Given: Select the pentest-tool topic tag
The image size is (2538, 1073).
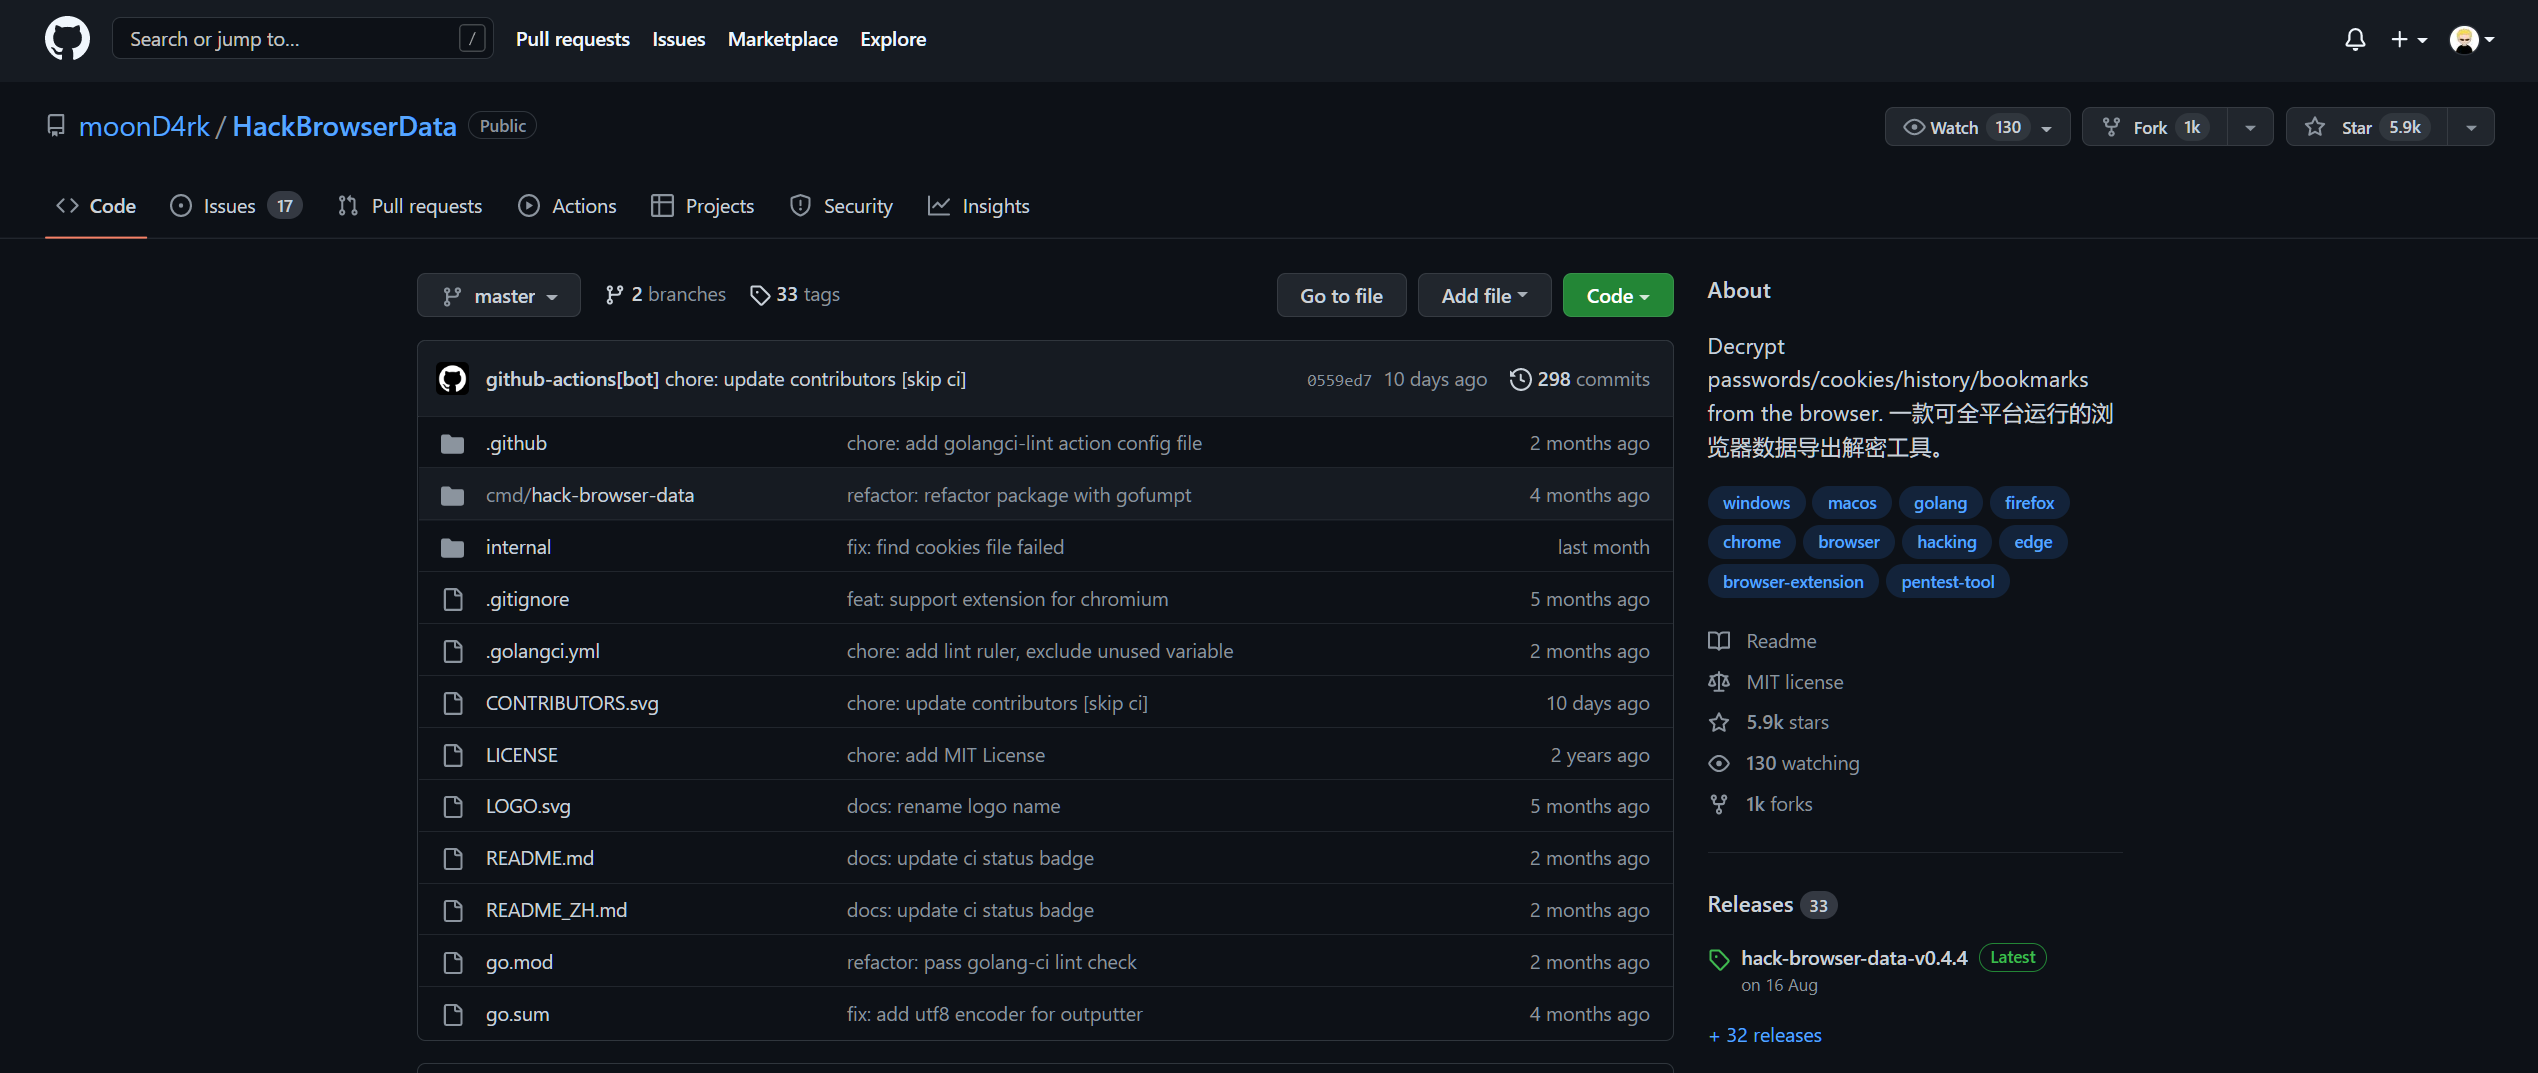Looking at the screenshot, I should coord(1947,582).
